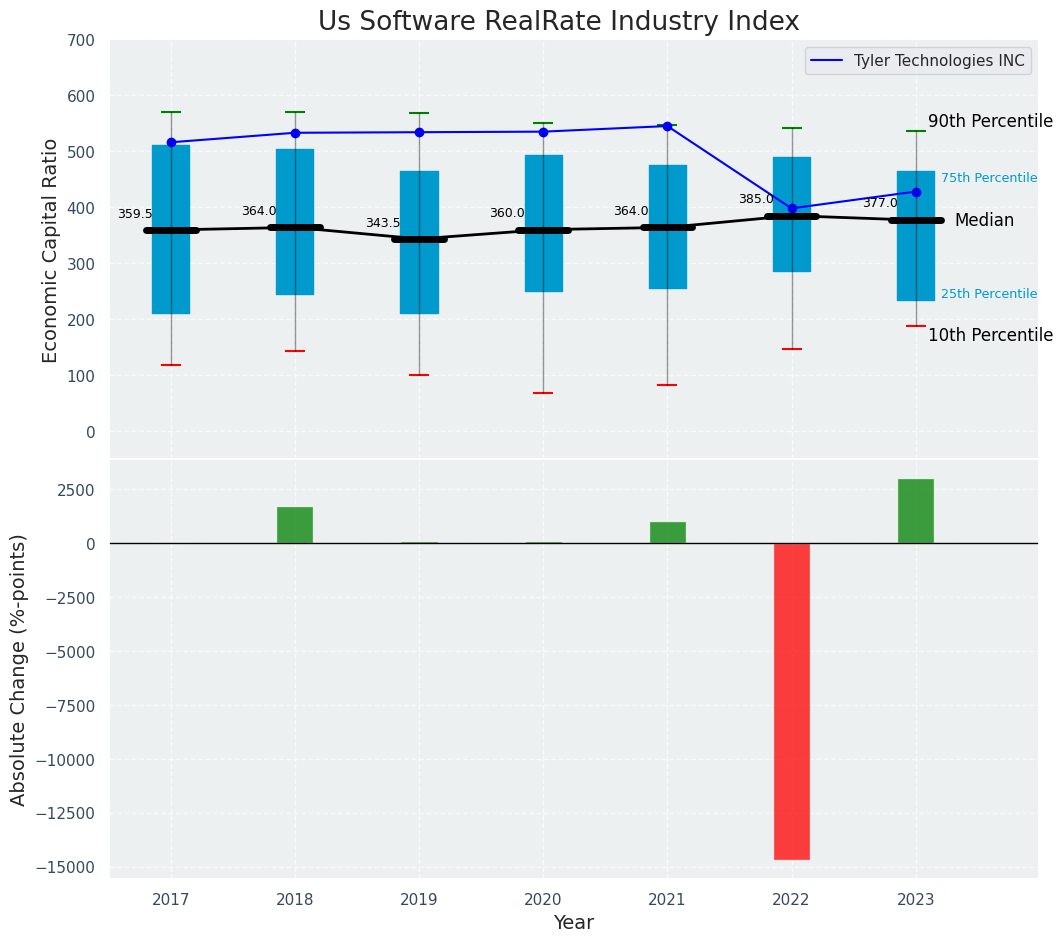The height and width of the screenshot is (942, 1063).
Task: Click the blue data point for 2021
Action: 667,126
